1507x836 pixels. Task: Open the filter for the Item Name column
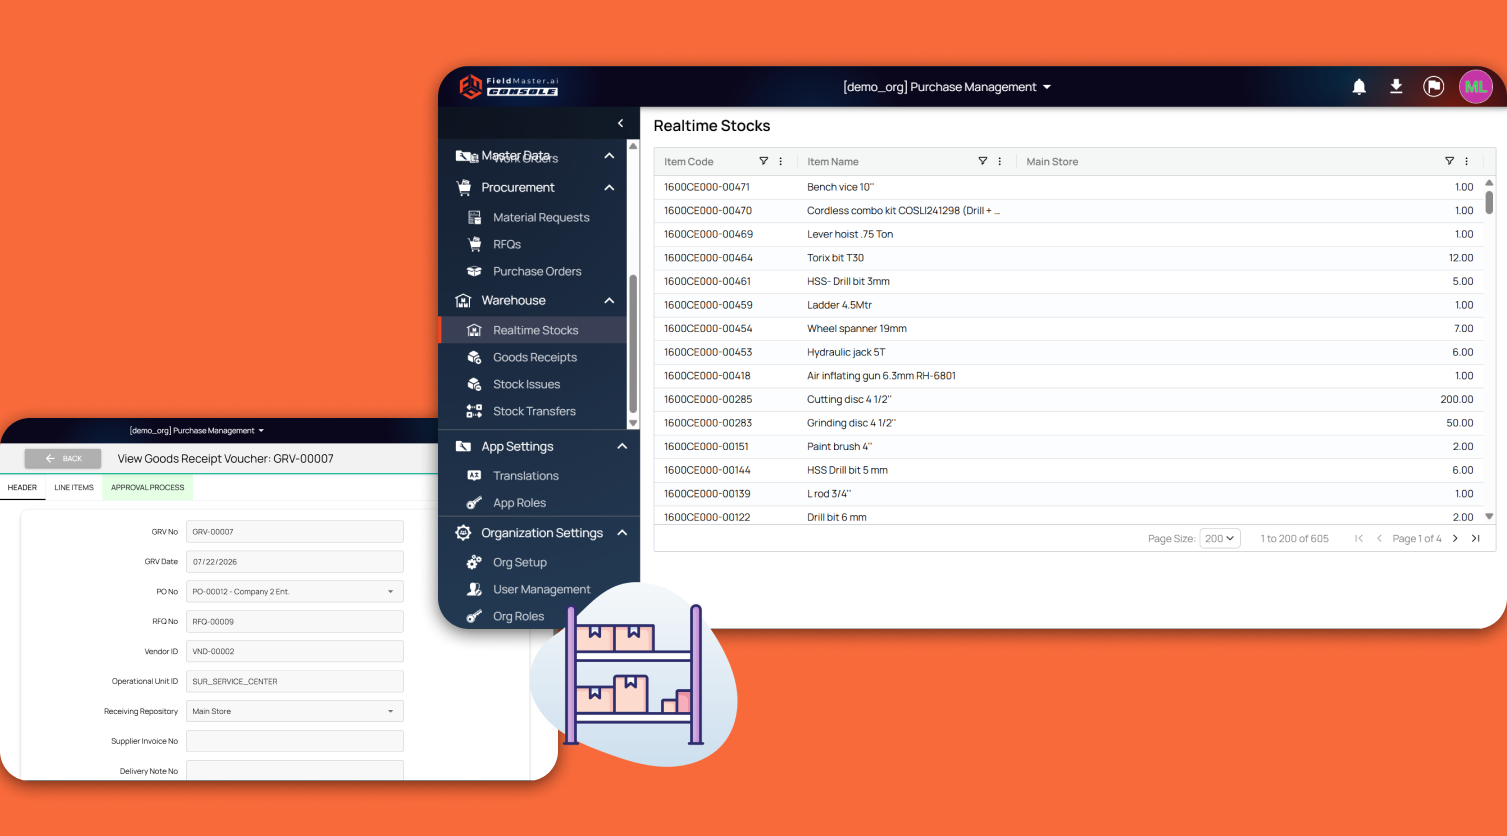pos(983,161)
